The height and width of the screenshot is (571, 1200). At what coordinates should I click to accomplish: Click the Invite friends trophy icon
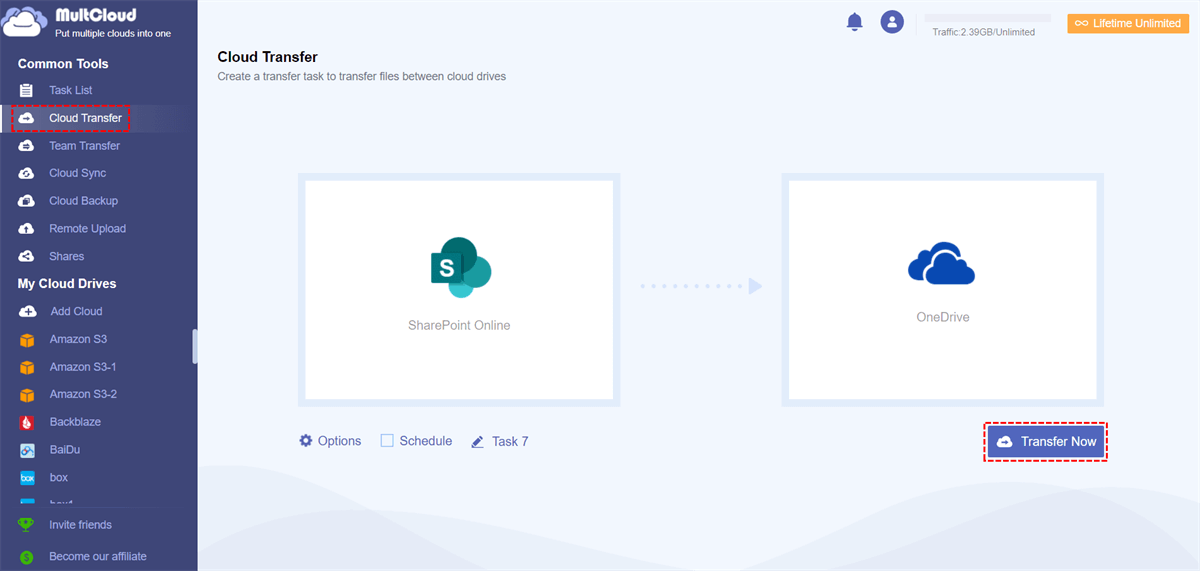(x=26, y=525)
